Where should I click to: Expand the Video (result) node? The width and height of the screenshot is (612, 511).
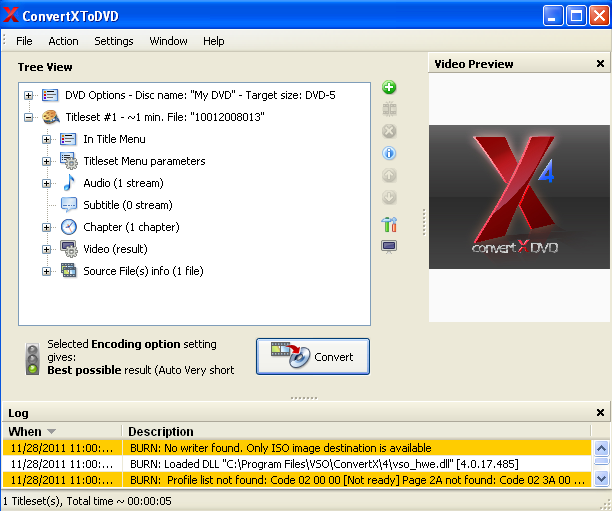click(46, 249)
